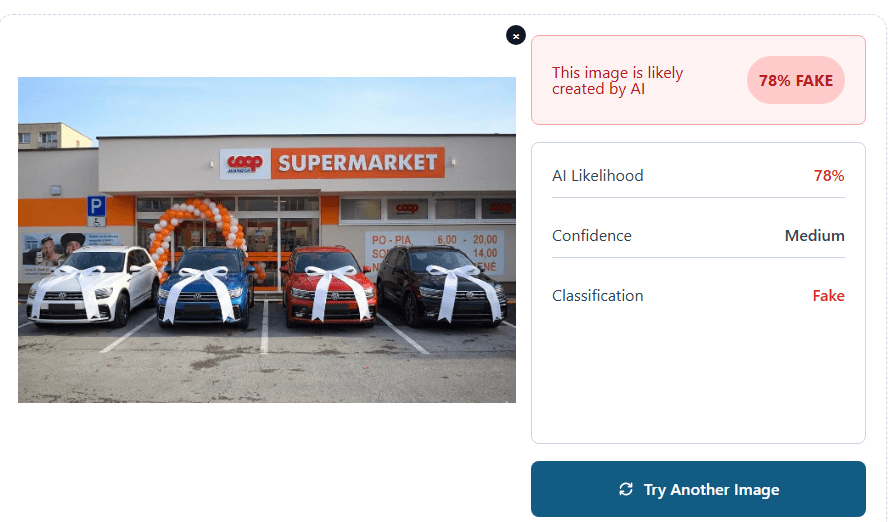Viewport: 888px width, 522px height.
Task: Click the "likely created by AI" message
Action: point(618,80)
